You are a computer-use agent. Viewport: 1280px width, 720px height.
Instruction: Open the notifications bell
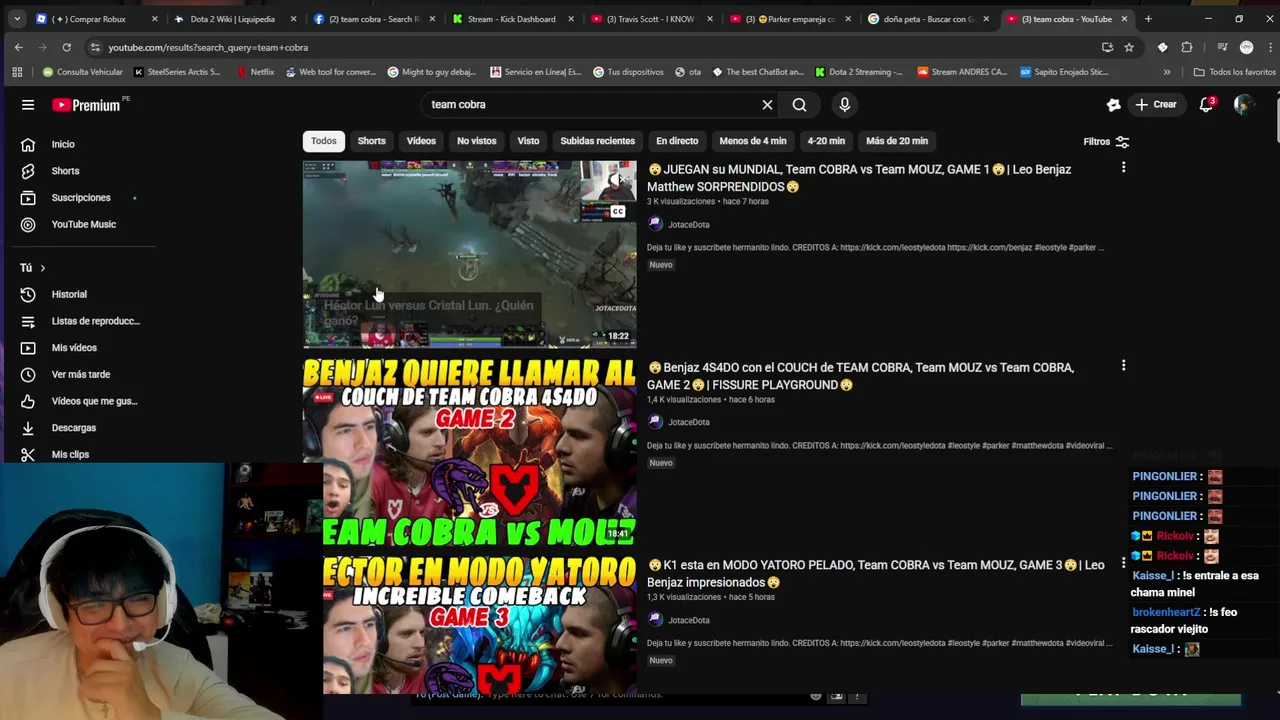[x=1206, y=105]
